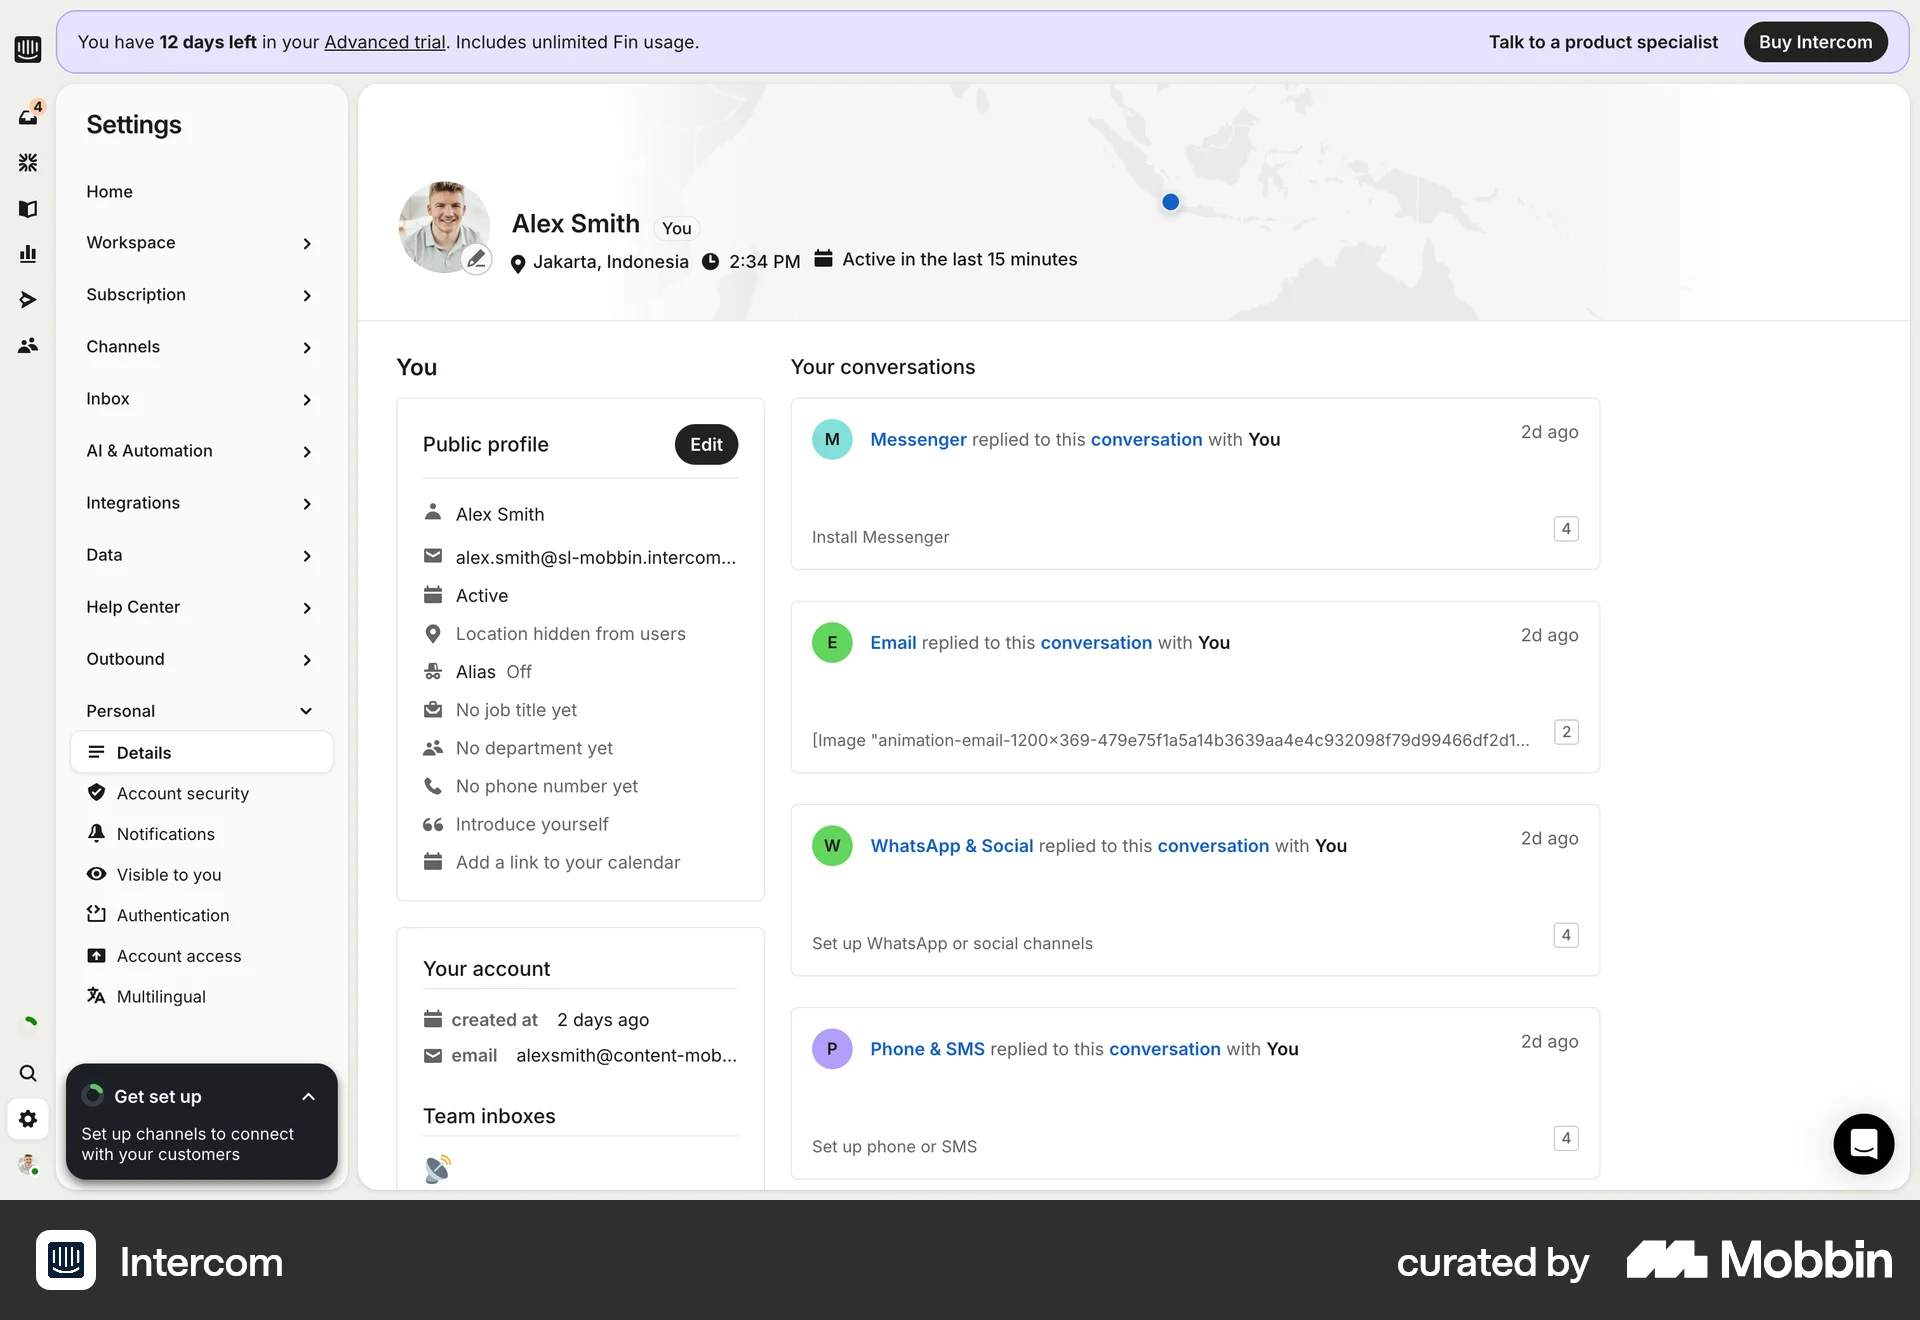Image resolution: width=1920 pixels, height=1320 pixels.
Task: Edit the profile picture via pencil icon
Action: pyautogui.click(x=477, y=258)
